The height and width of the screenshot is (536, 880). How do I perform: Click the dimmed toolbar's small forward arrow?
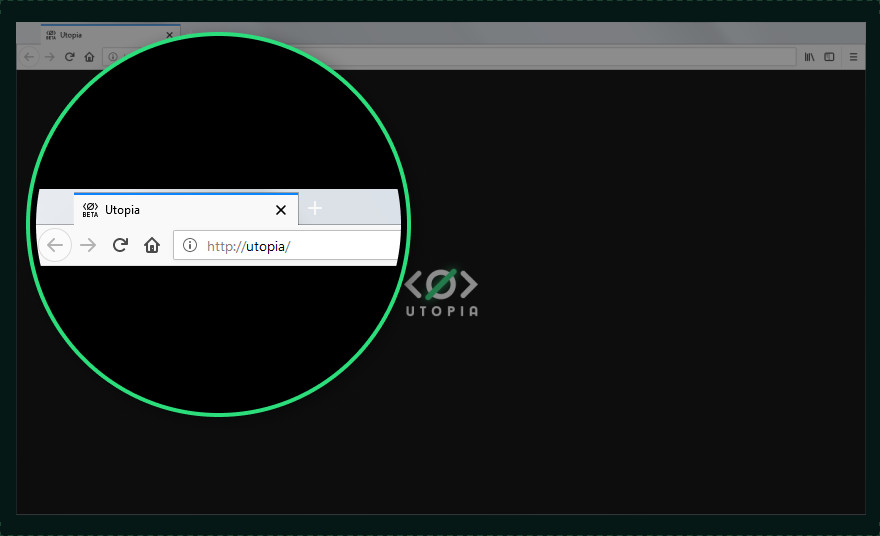49,57
